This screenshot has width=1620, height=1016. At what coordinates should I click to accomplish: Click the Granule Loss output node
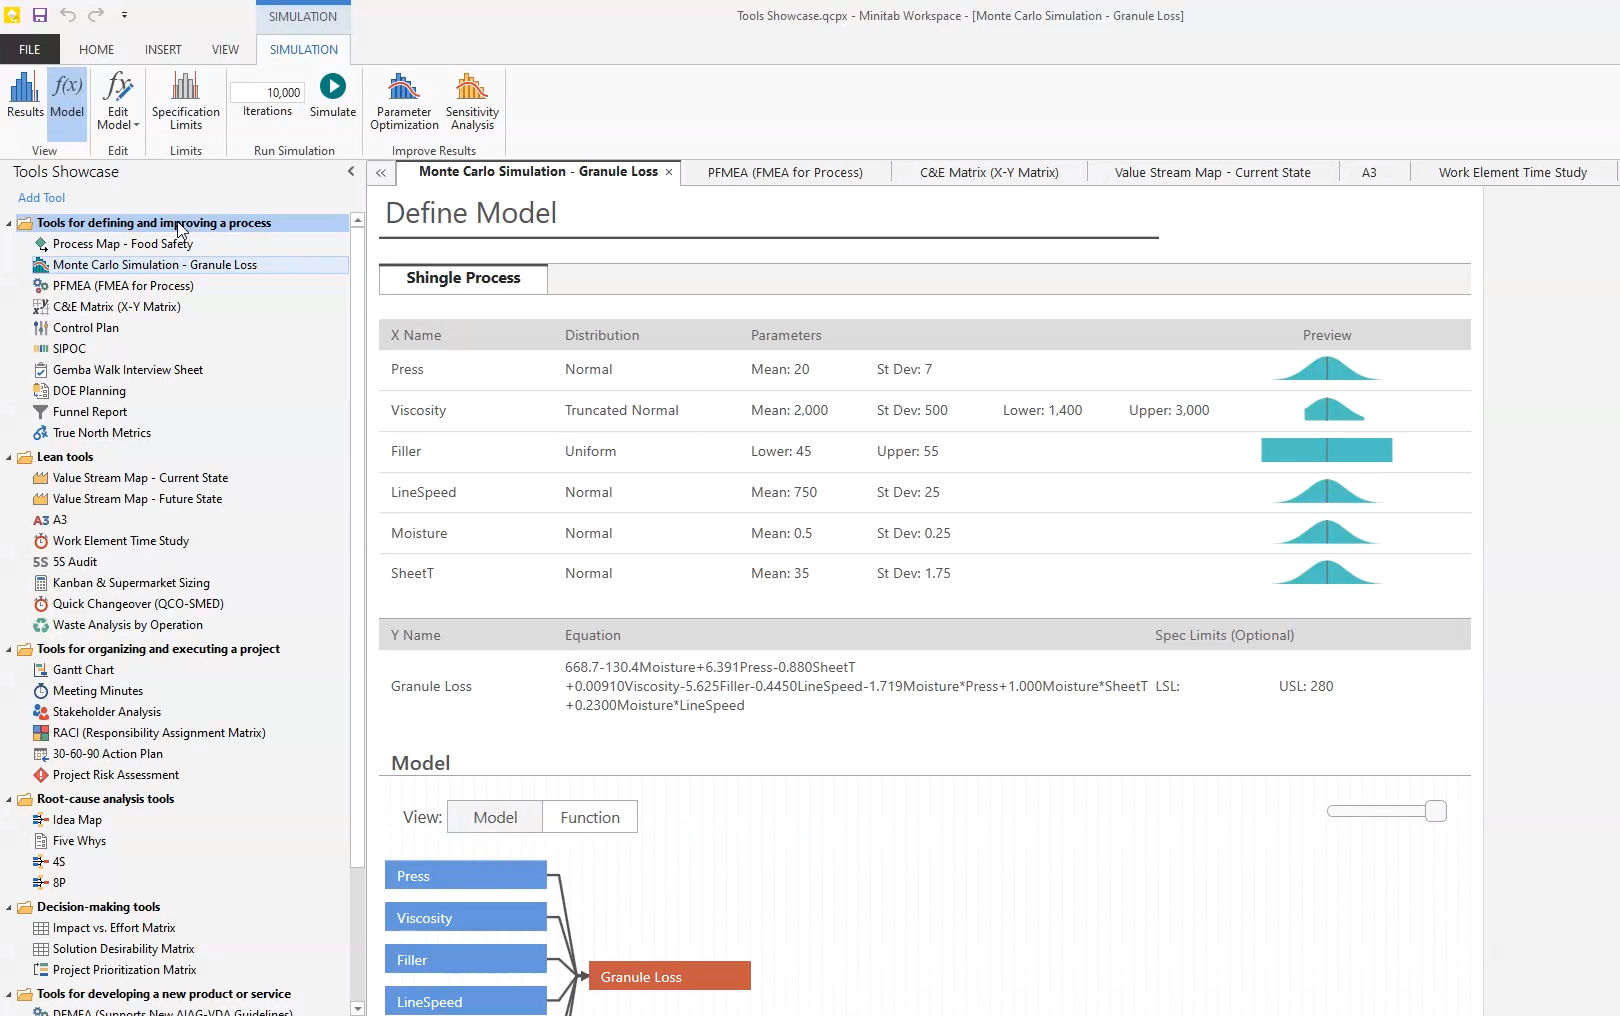pyautogui.click(x=670, y=977)
